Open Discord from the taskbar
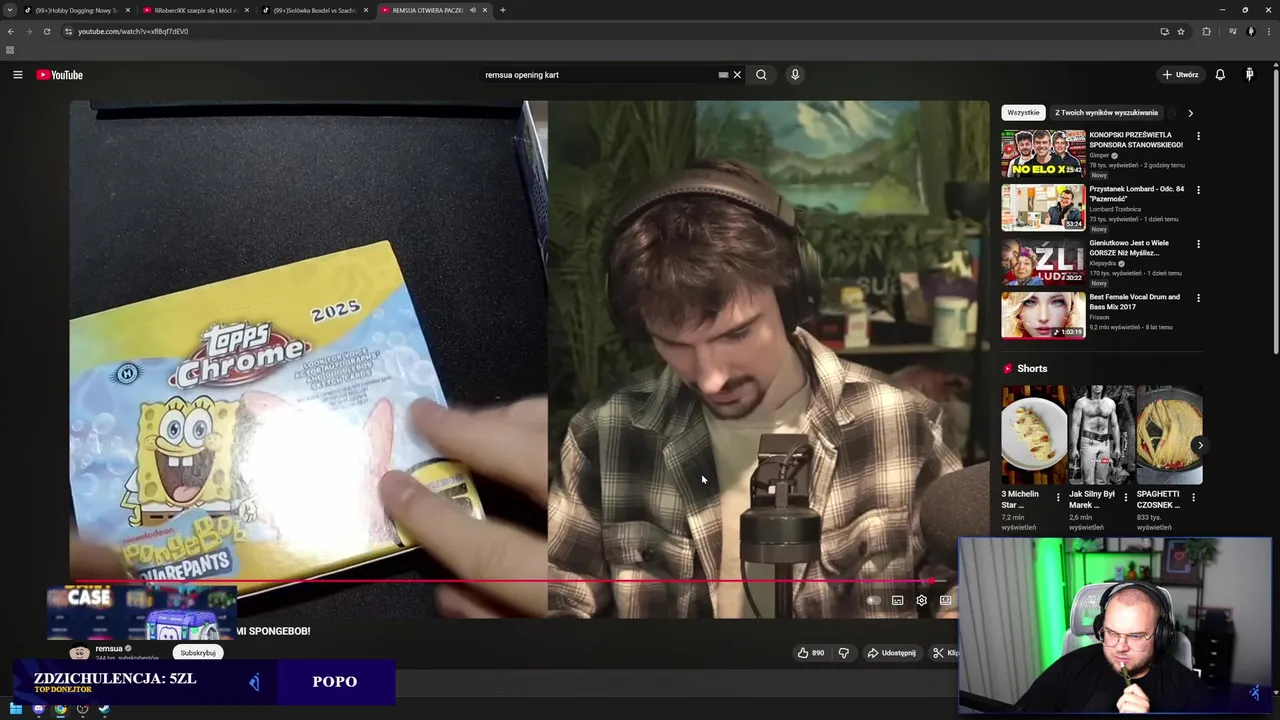This screenshot has height=720, width=1280. (x=38, y=709)
